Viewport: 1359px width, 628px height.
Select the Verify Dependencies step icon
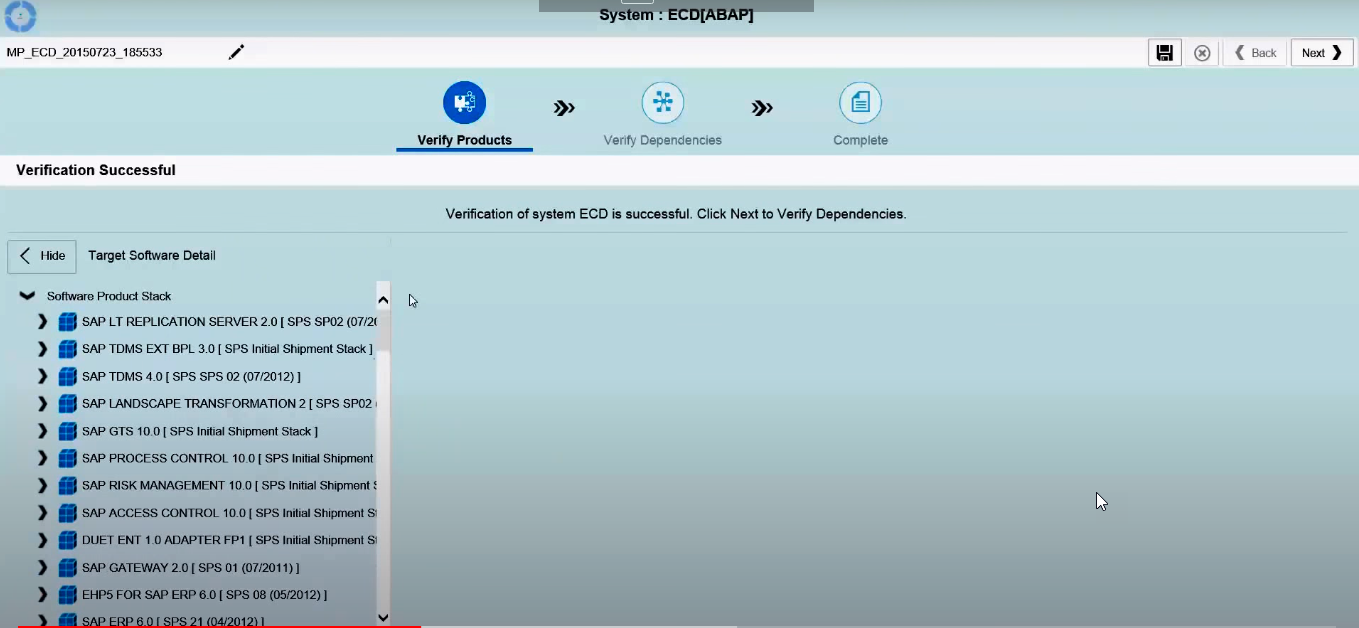pos(662,102)
